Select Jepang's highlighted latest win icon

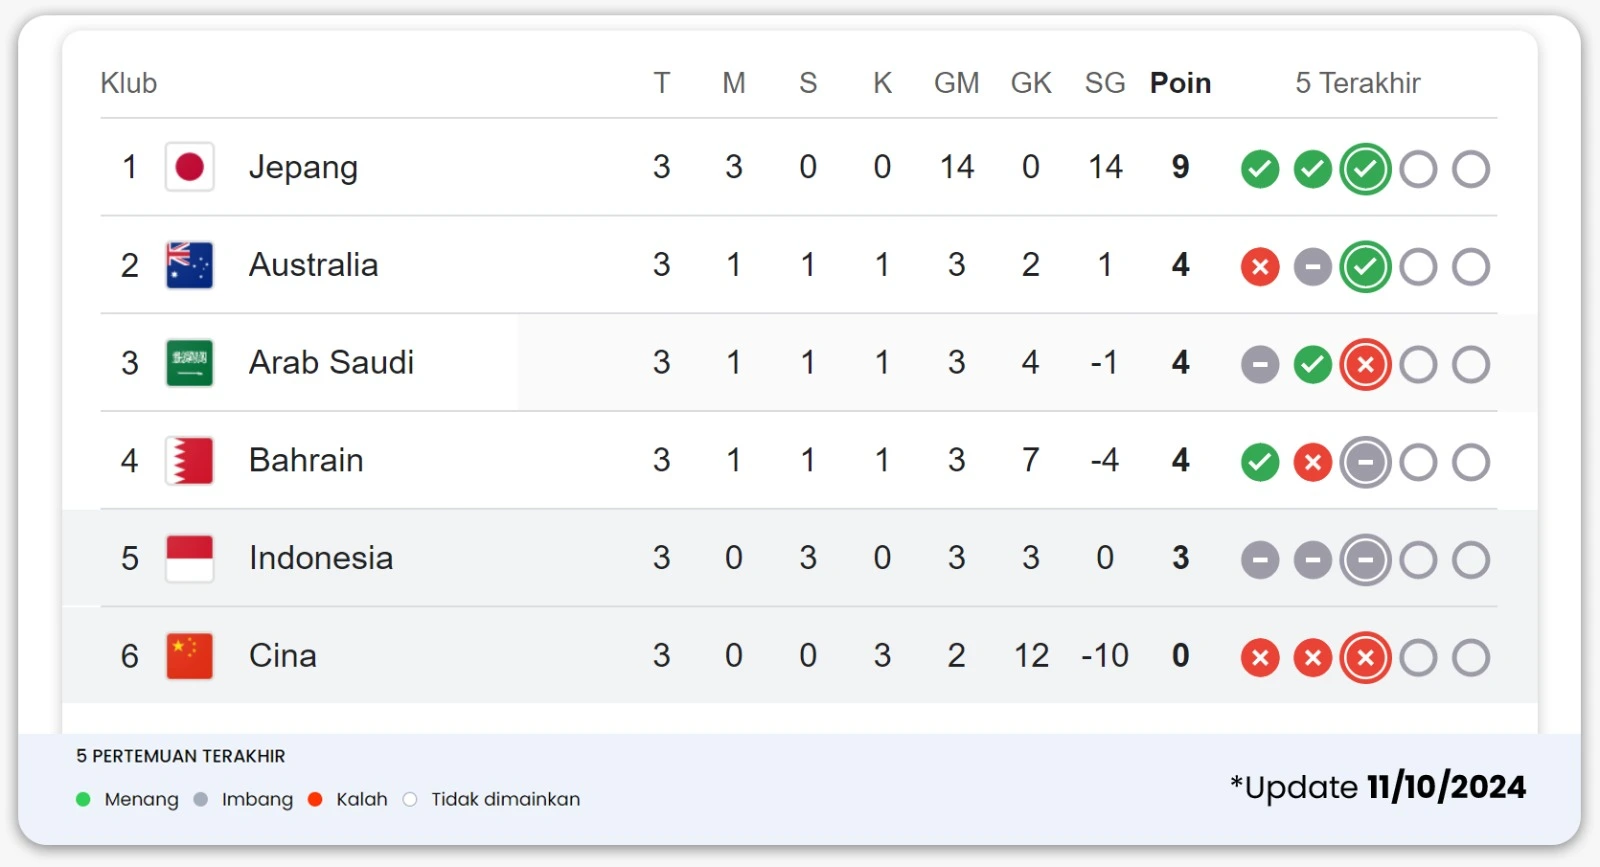(1366, 169)
